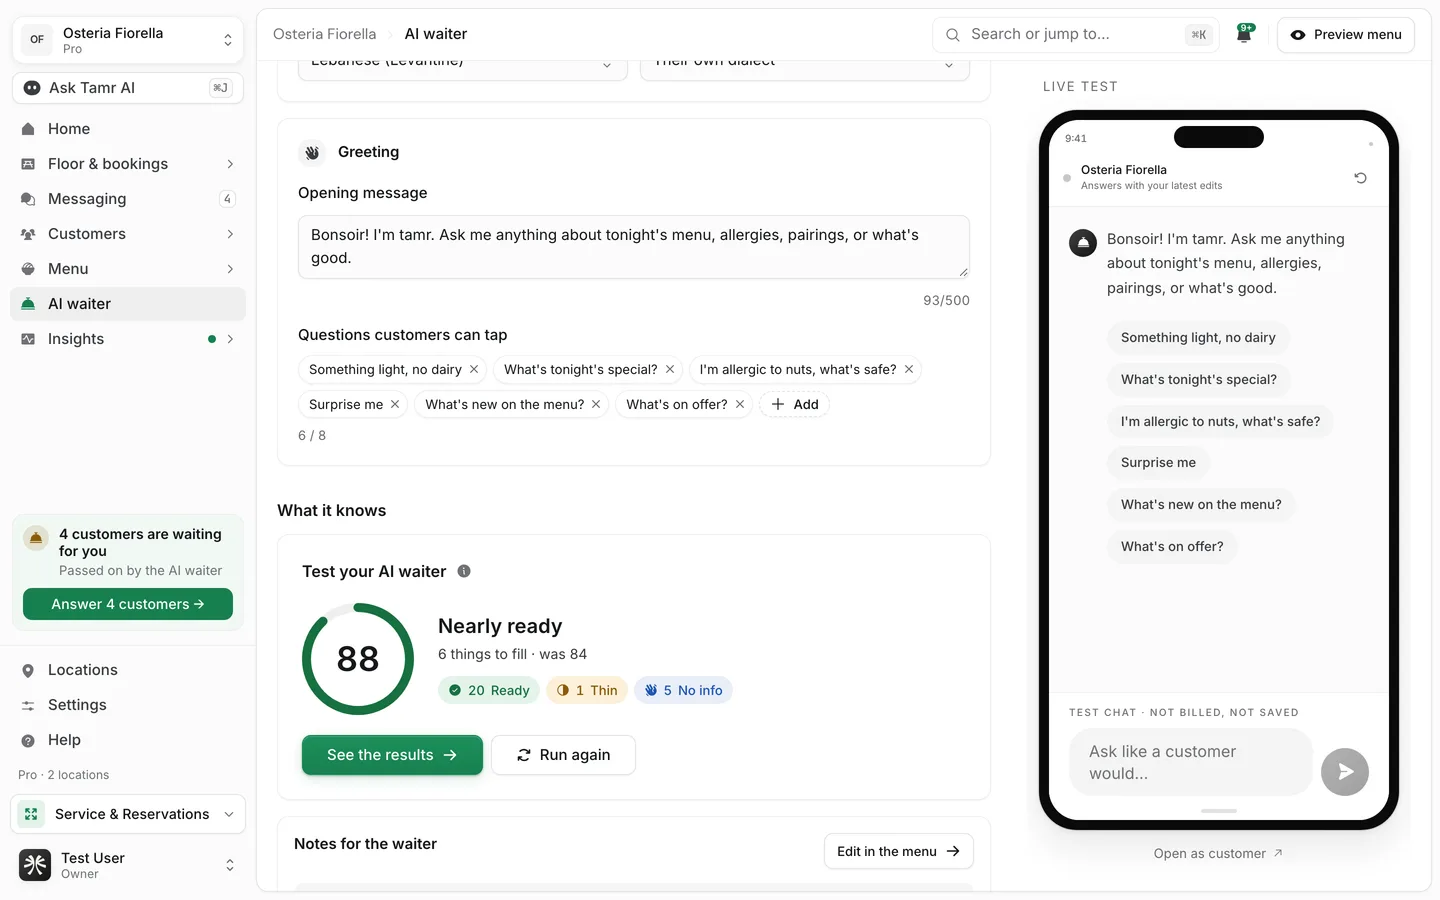Click the 'Ask like a customer would' input
Viewport: 1440px width, 900px height.
(1191, 762)
